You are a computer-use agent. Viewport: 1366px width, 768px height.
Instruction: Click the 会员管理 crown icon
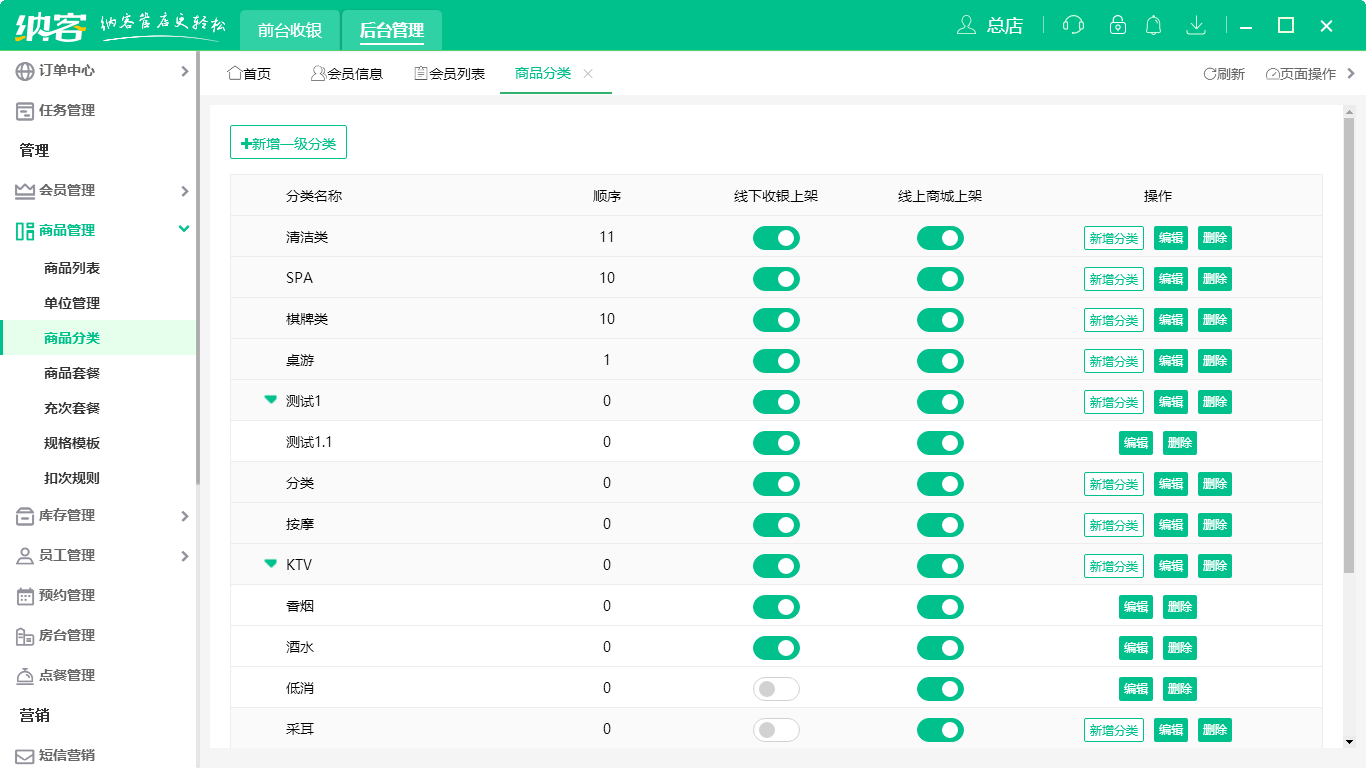pos(25,191)
